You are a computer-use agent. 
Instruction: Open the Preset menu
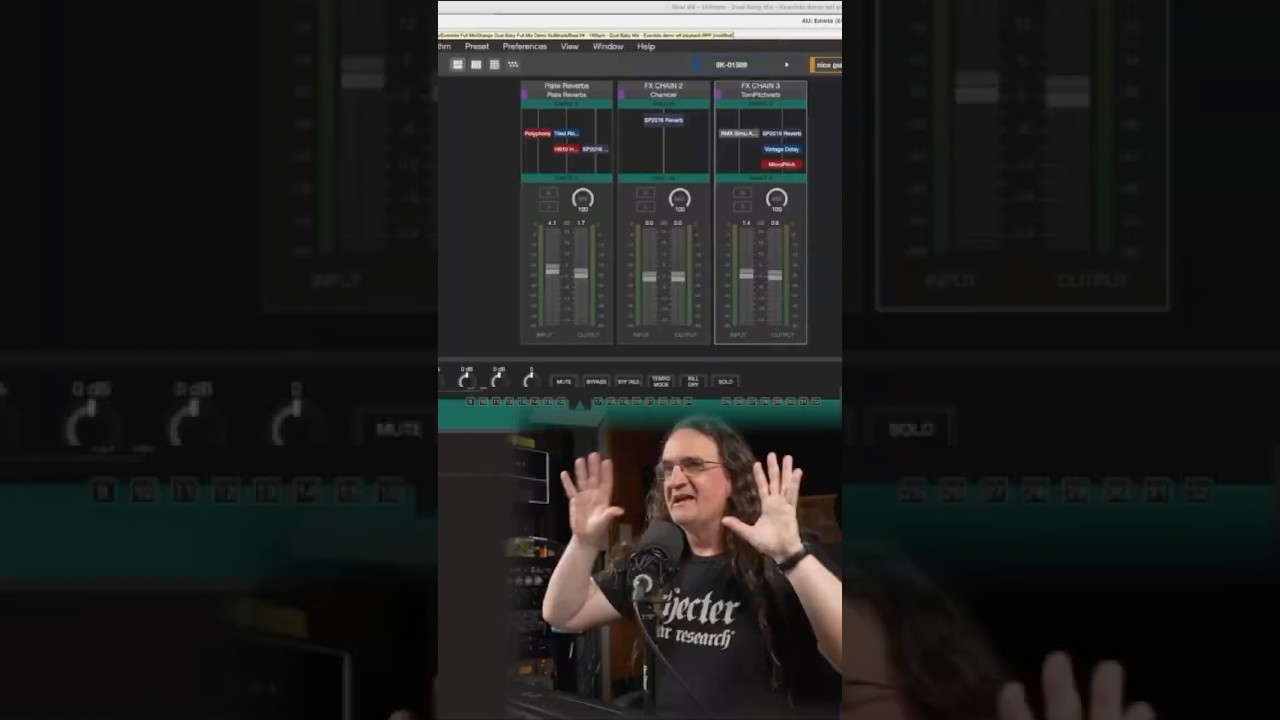click(x=477, y=46)
